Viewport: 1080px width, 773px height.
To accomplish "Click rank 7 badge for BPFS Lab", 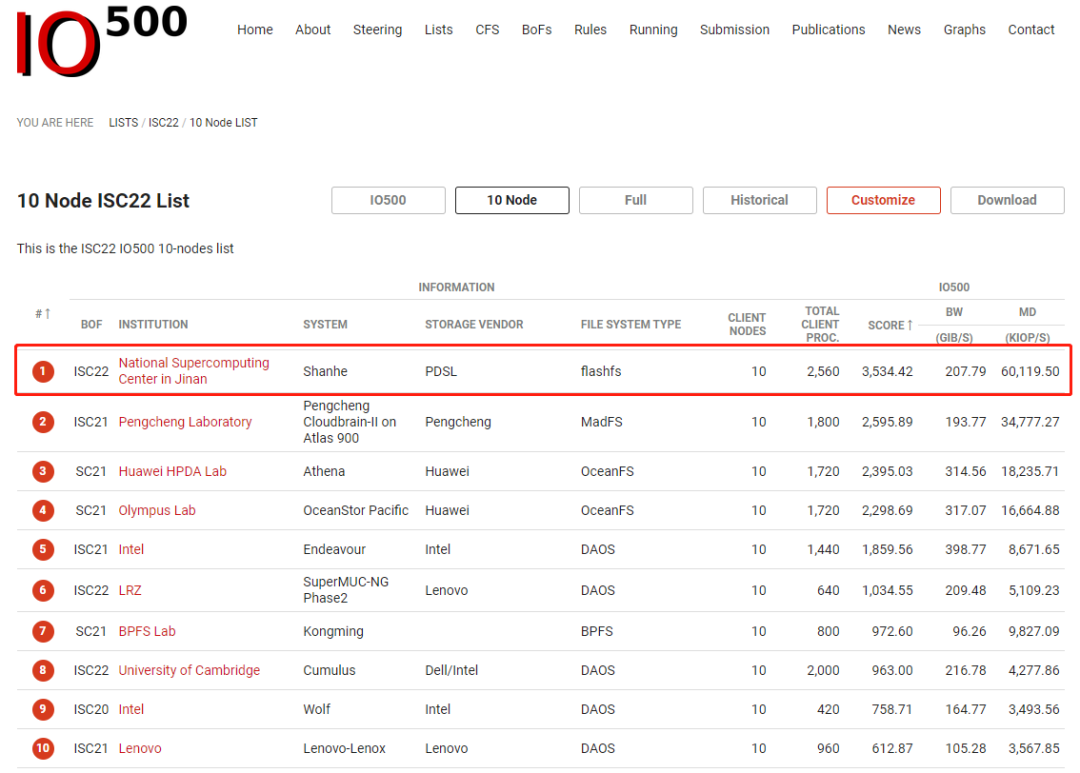I will [x=43, y=631].
